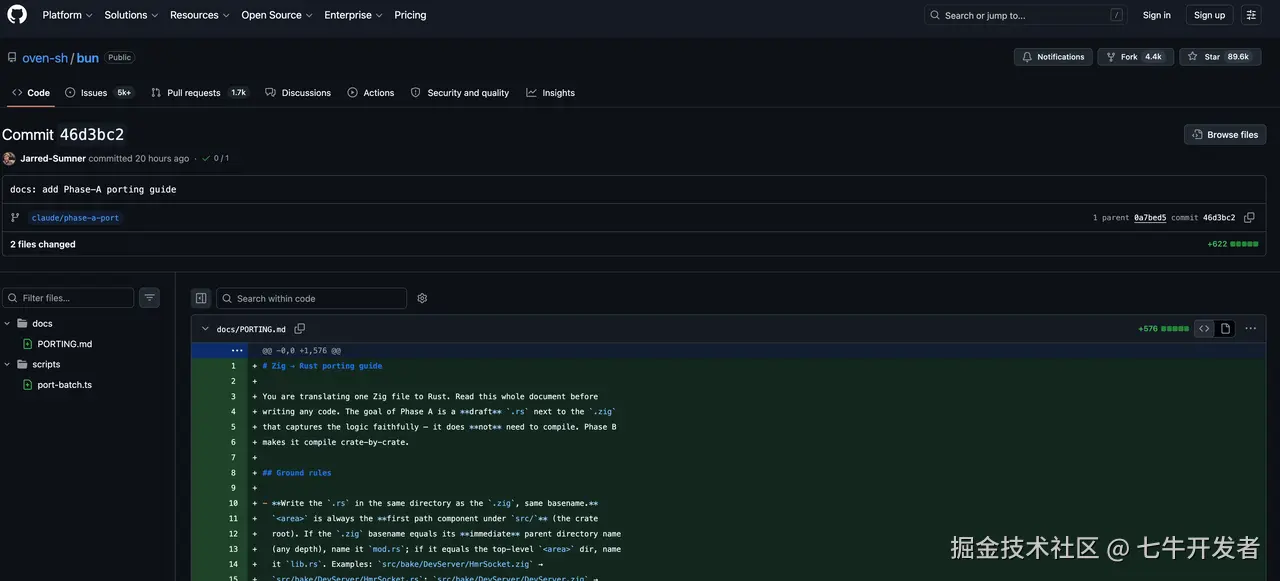
Task: Expand hidden lines above the hunk
Action: pyautogui.click(x=237, y=351)
